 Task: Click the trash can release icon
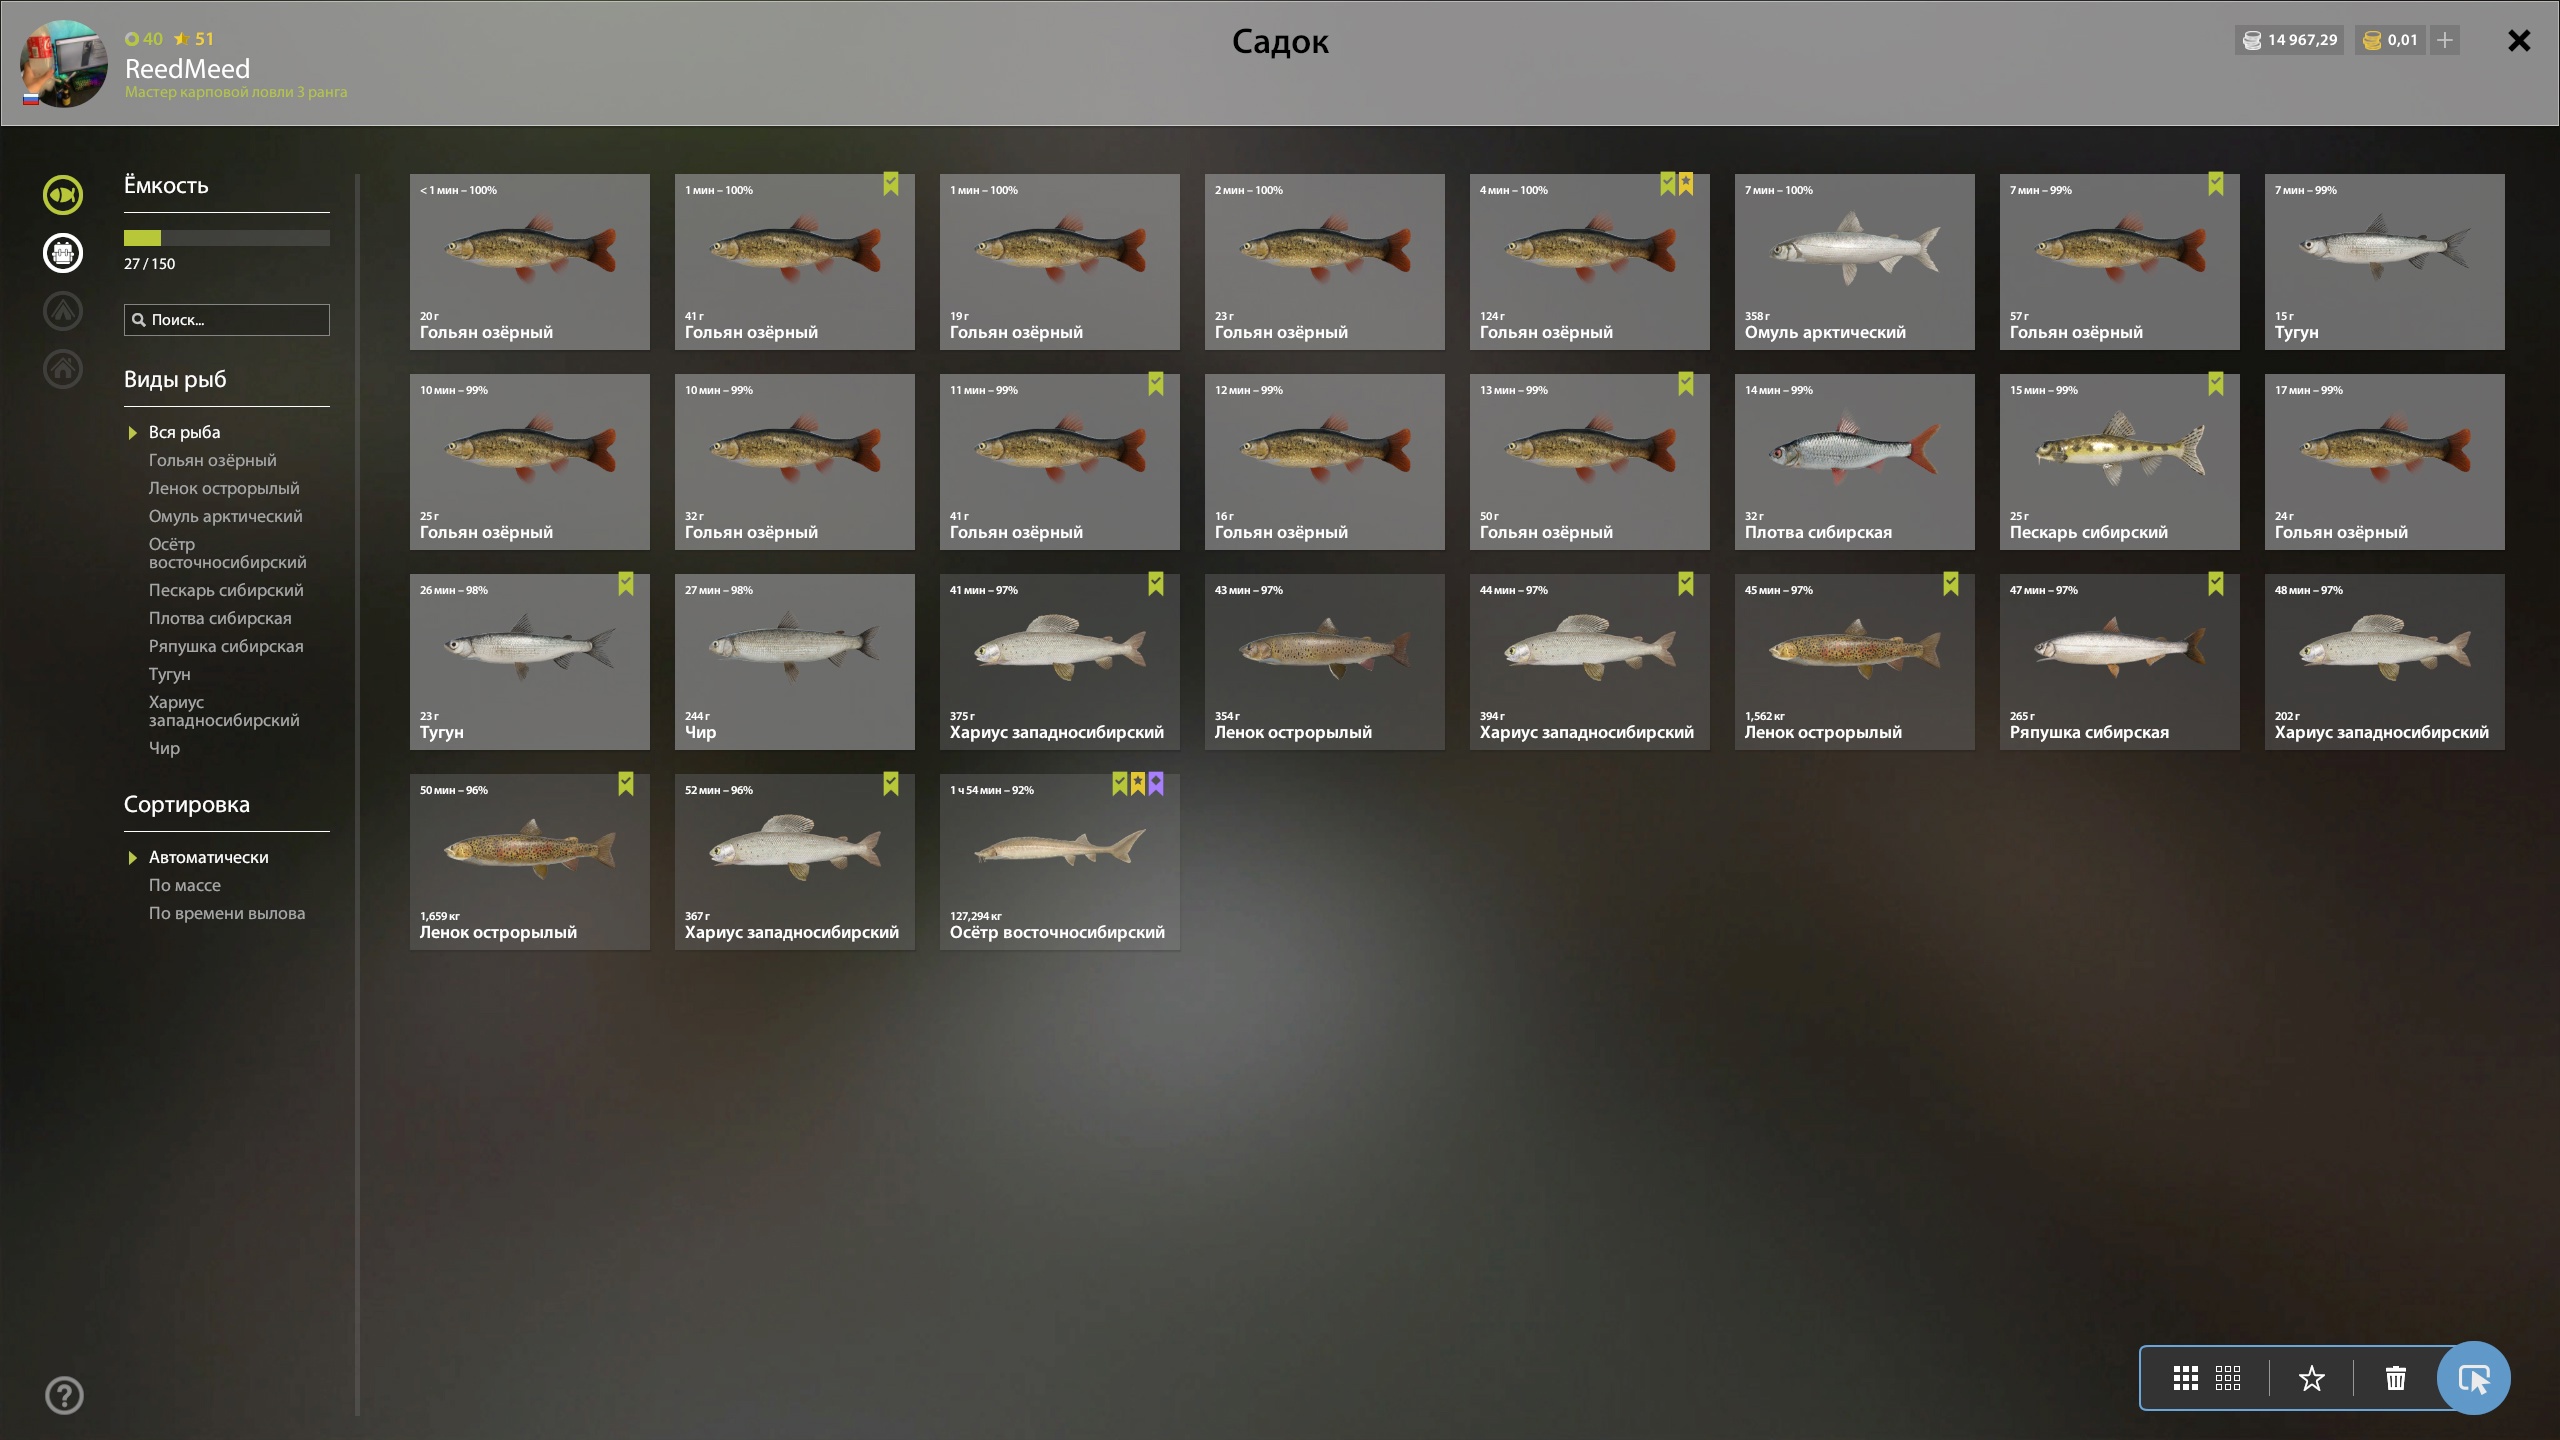click(x=2395, y=1379)
